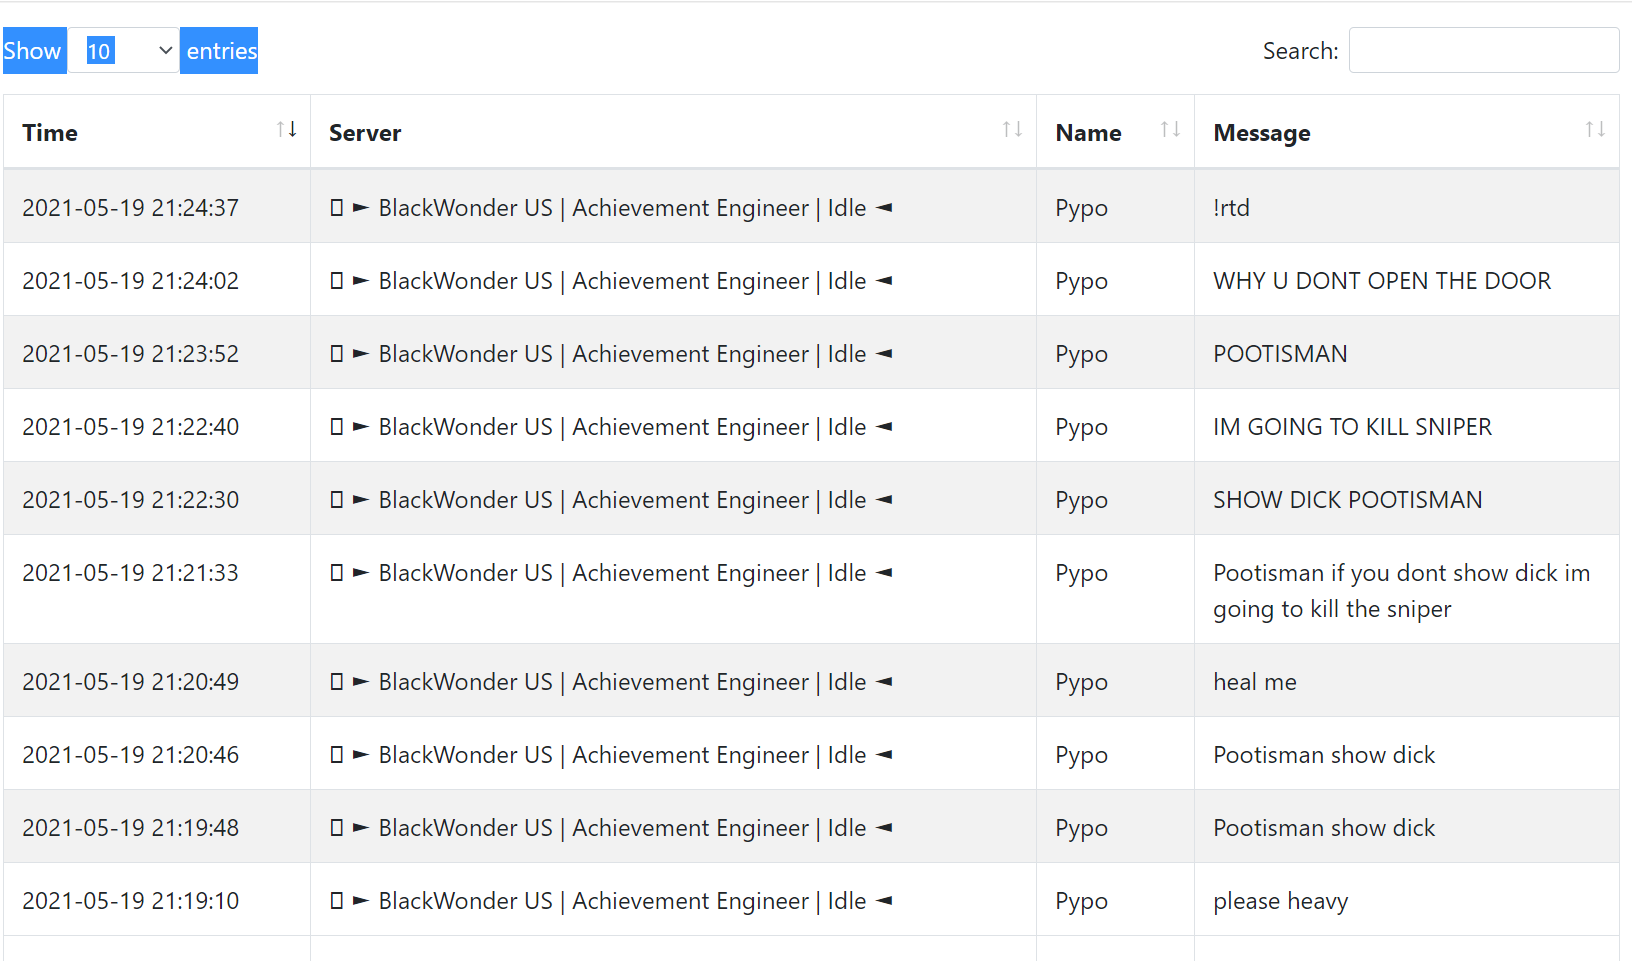Click the Pypo name in the 21:24:02 row
Image resolution: width=1632 pixels, height=961 pixels.
pyautogui.click(x=1081, y=281)
